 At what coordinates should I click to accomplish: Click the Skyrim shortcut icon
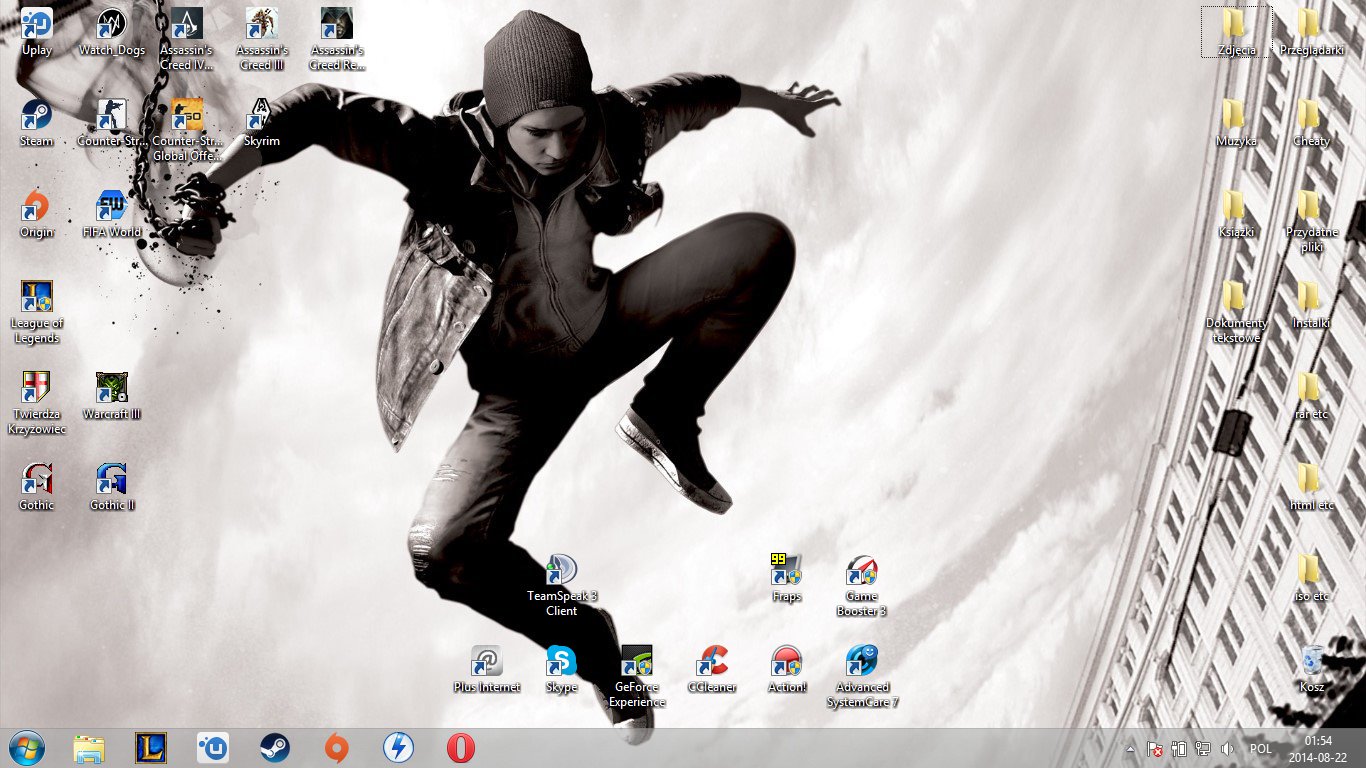(x=261, y=122)
